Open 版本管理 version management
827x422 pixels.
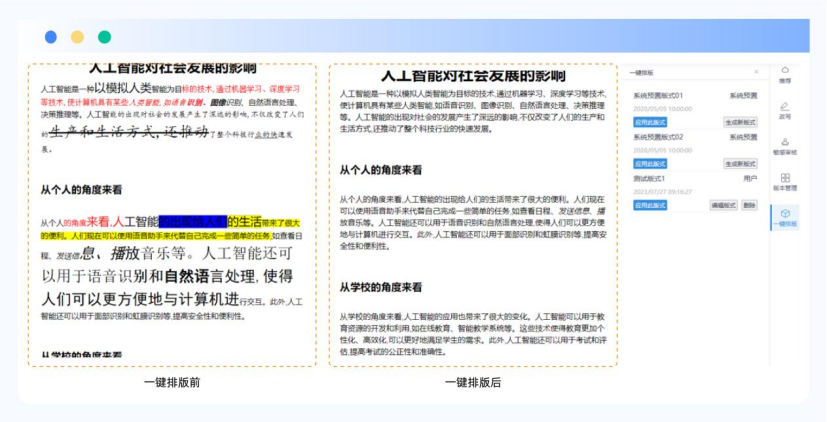click(785, 181)
